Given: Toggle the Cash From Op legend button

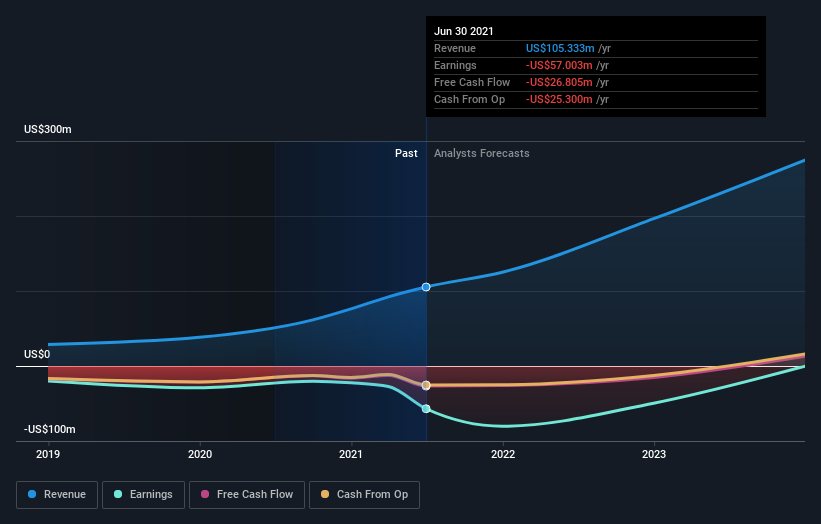Looking at the screenshot, I should tap(364, 495).
